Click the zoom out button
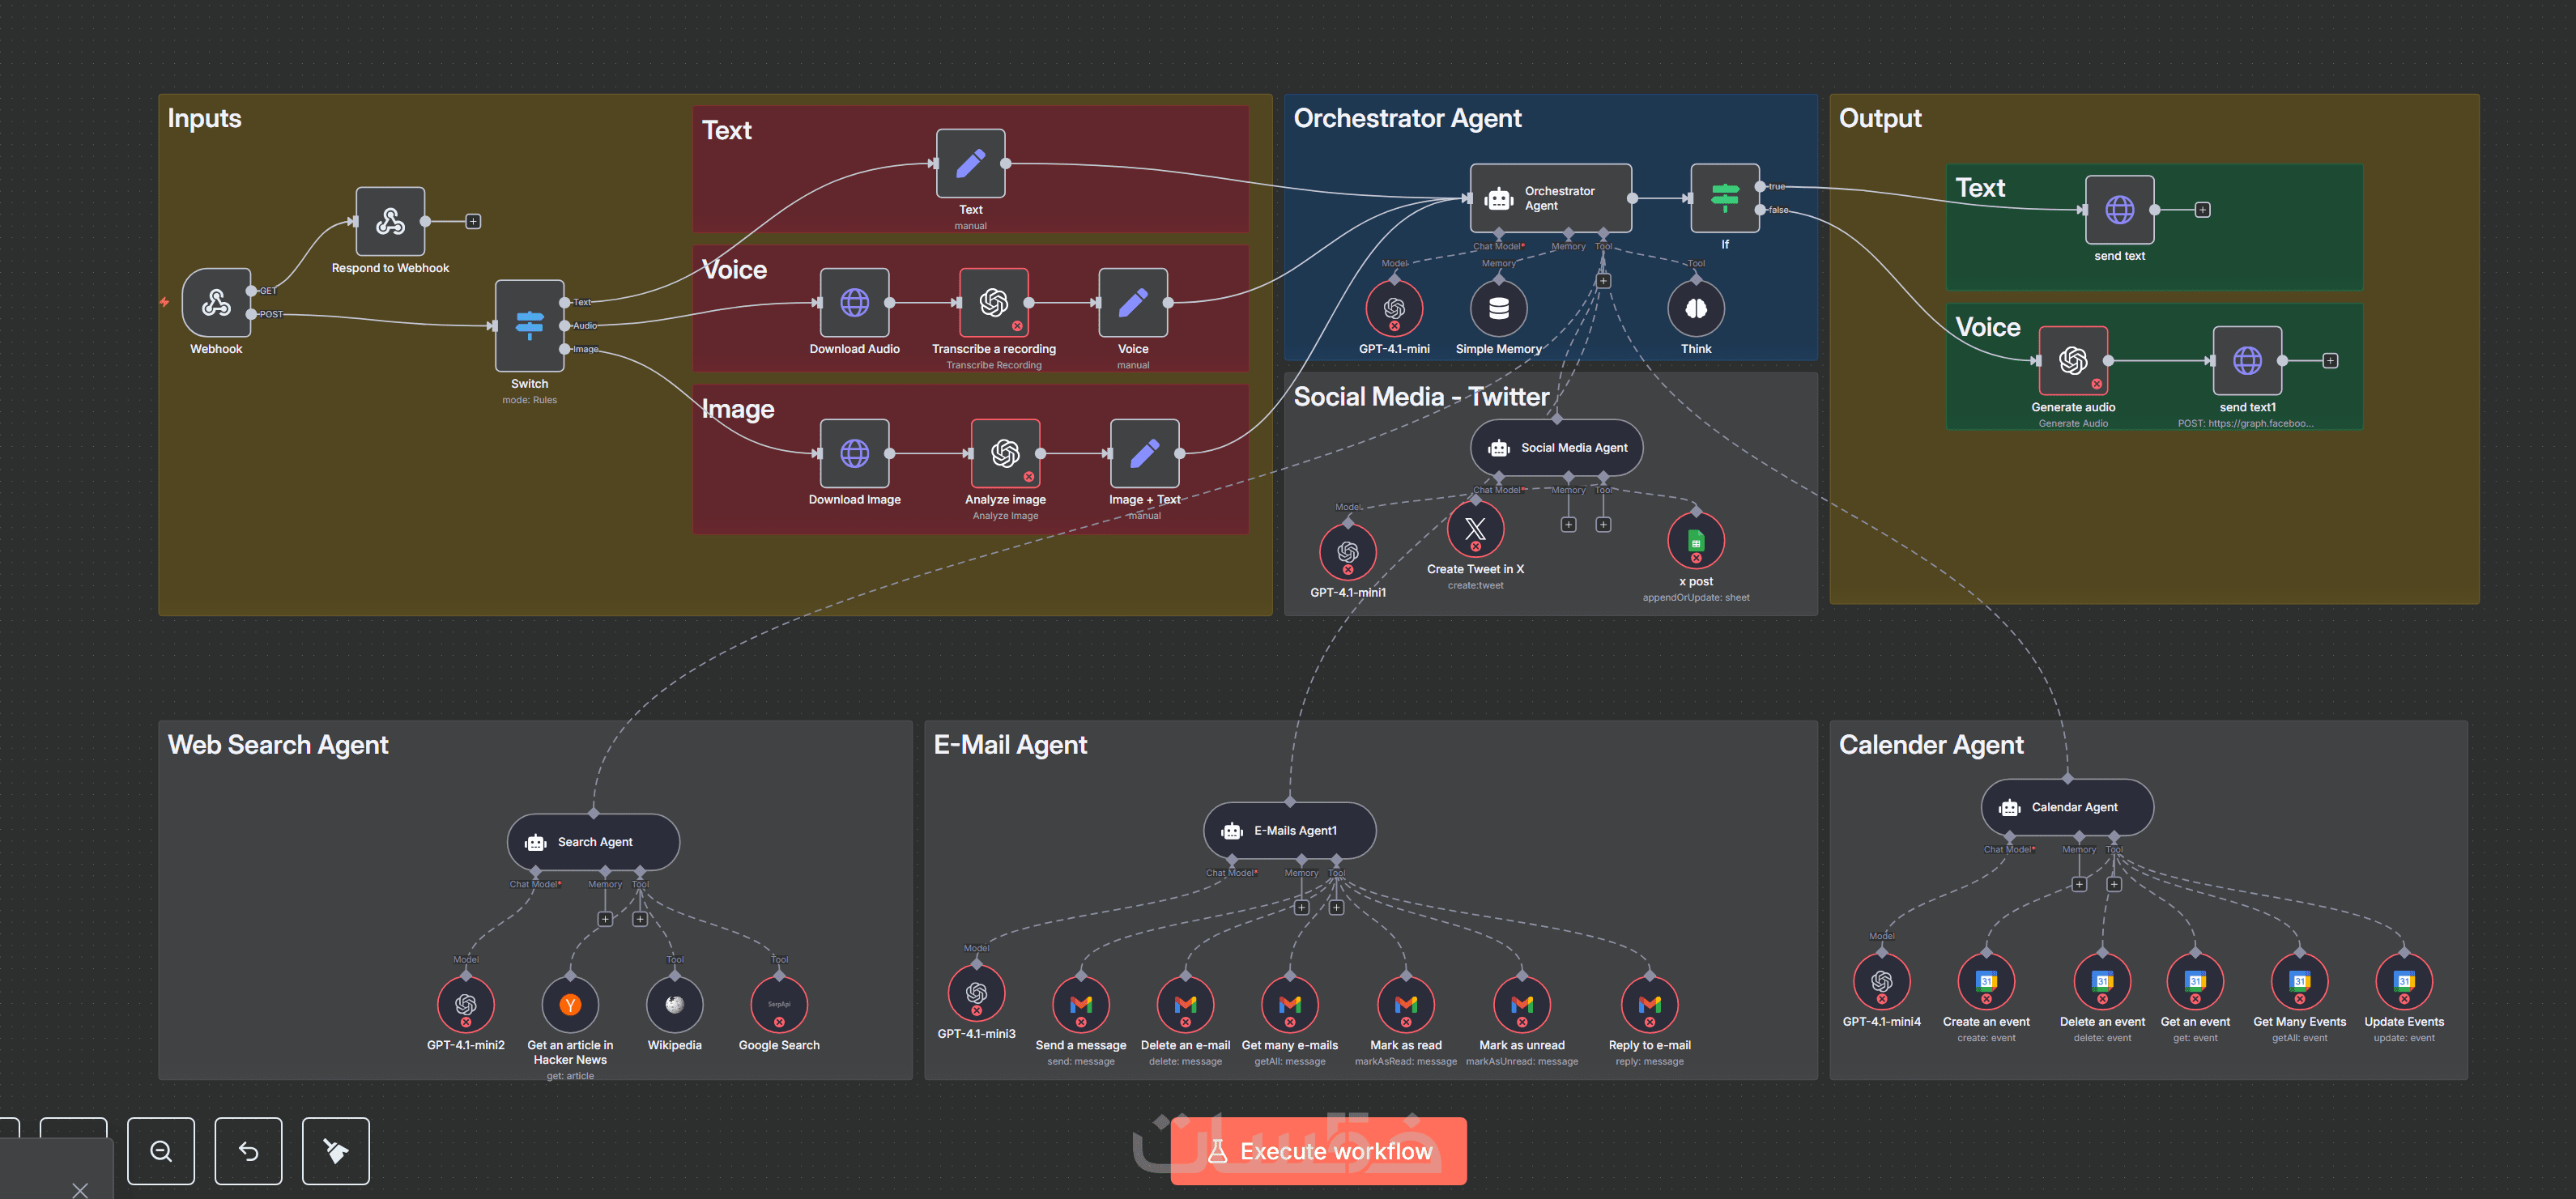This screenshot has width=2576, height=1199. tap(161, 1151)
